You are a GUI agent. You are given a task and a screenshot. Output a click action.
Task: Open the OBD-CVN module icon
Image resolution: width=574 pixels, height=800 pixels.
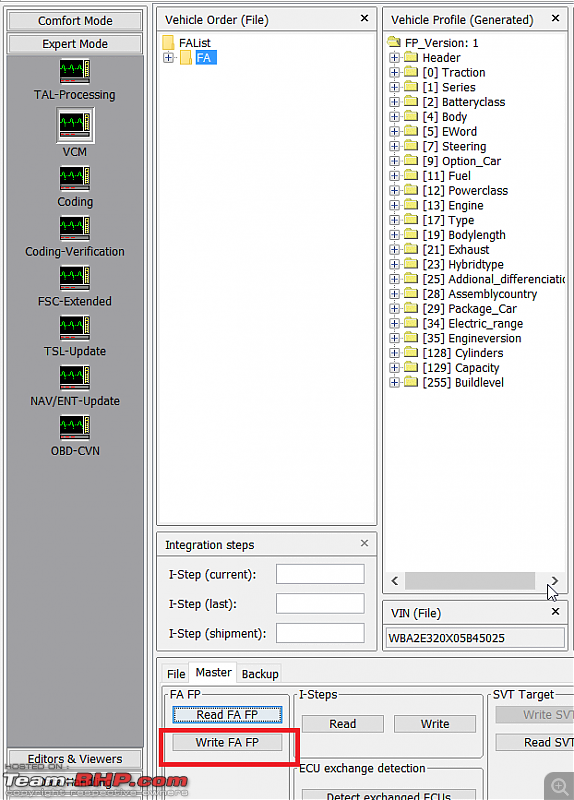click(74, 428)
